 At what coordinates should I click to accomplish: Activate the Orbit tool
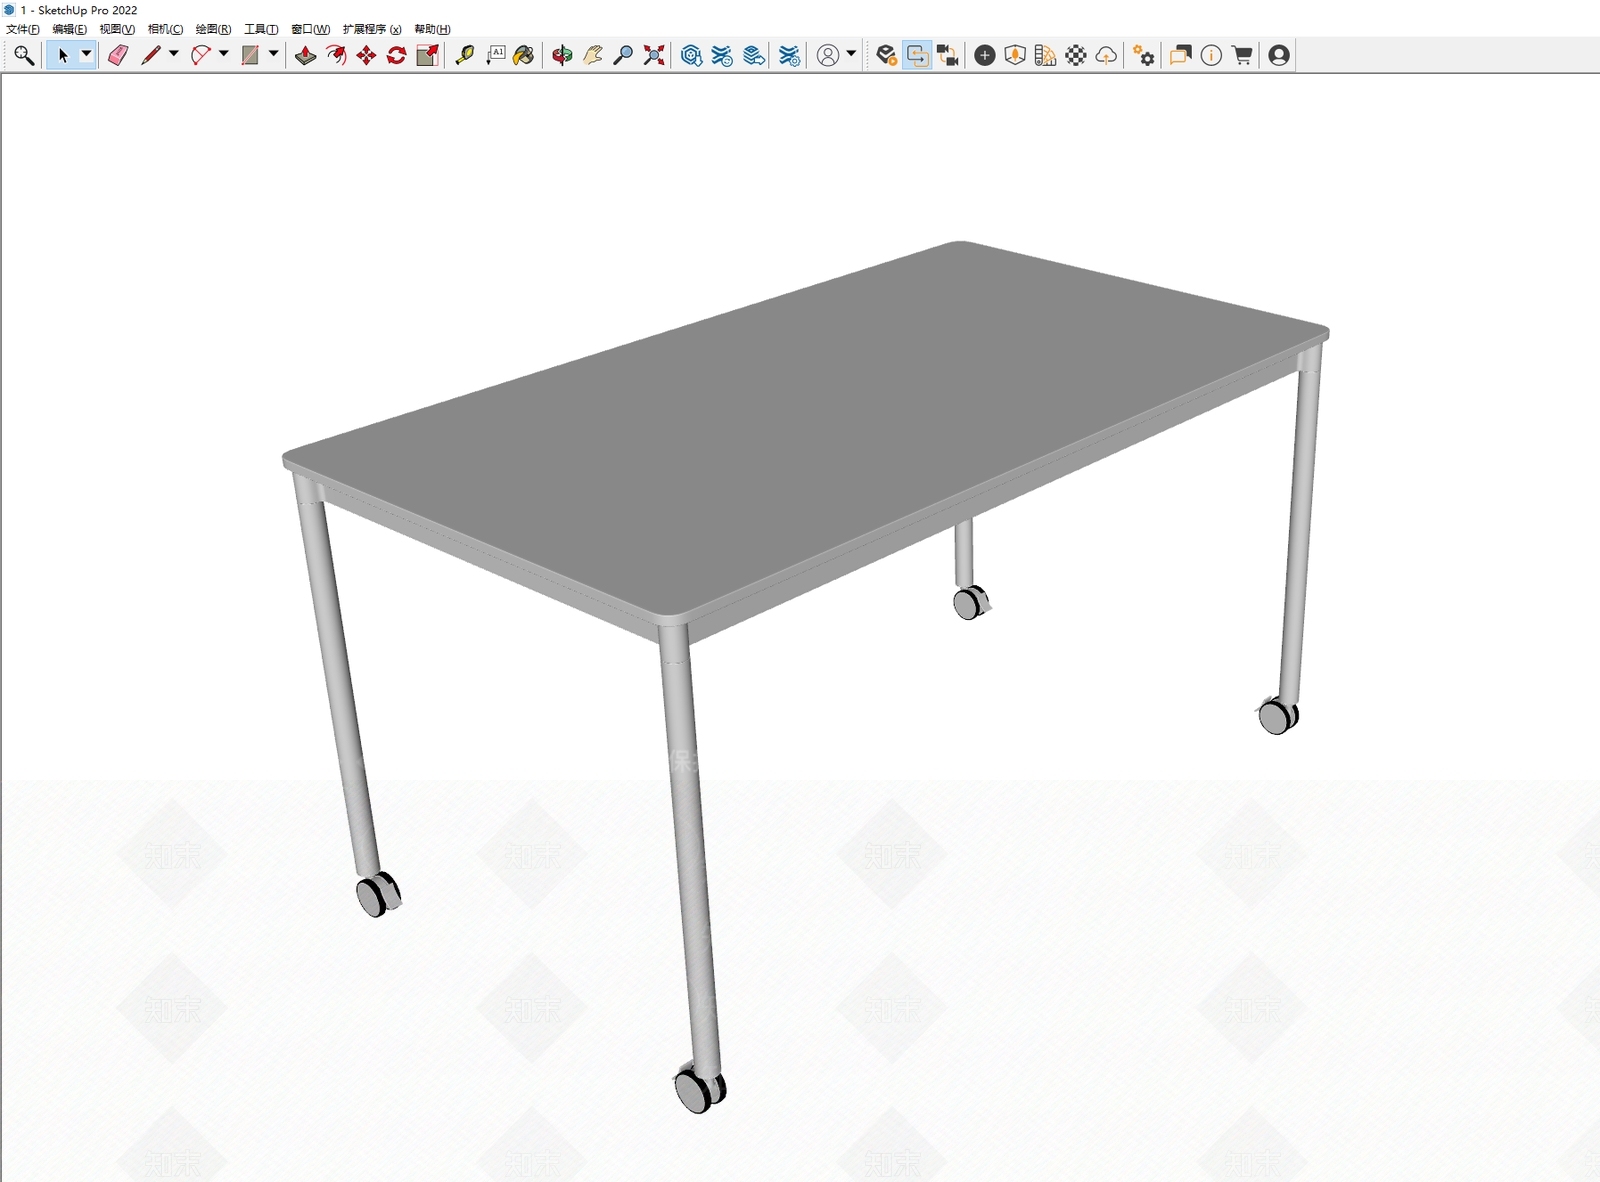click(563, 55)
